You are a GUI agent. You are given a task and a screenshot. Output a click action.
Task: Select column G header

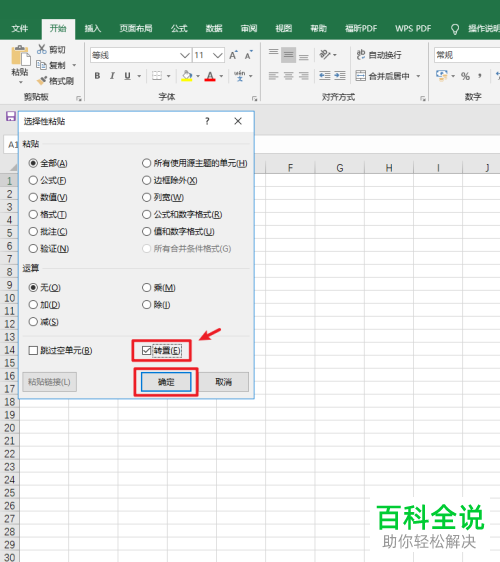tap(339, 167)
